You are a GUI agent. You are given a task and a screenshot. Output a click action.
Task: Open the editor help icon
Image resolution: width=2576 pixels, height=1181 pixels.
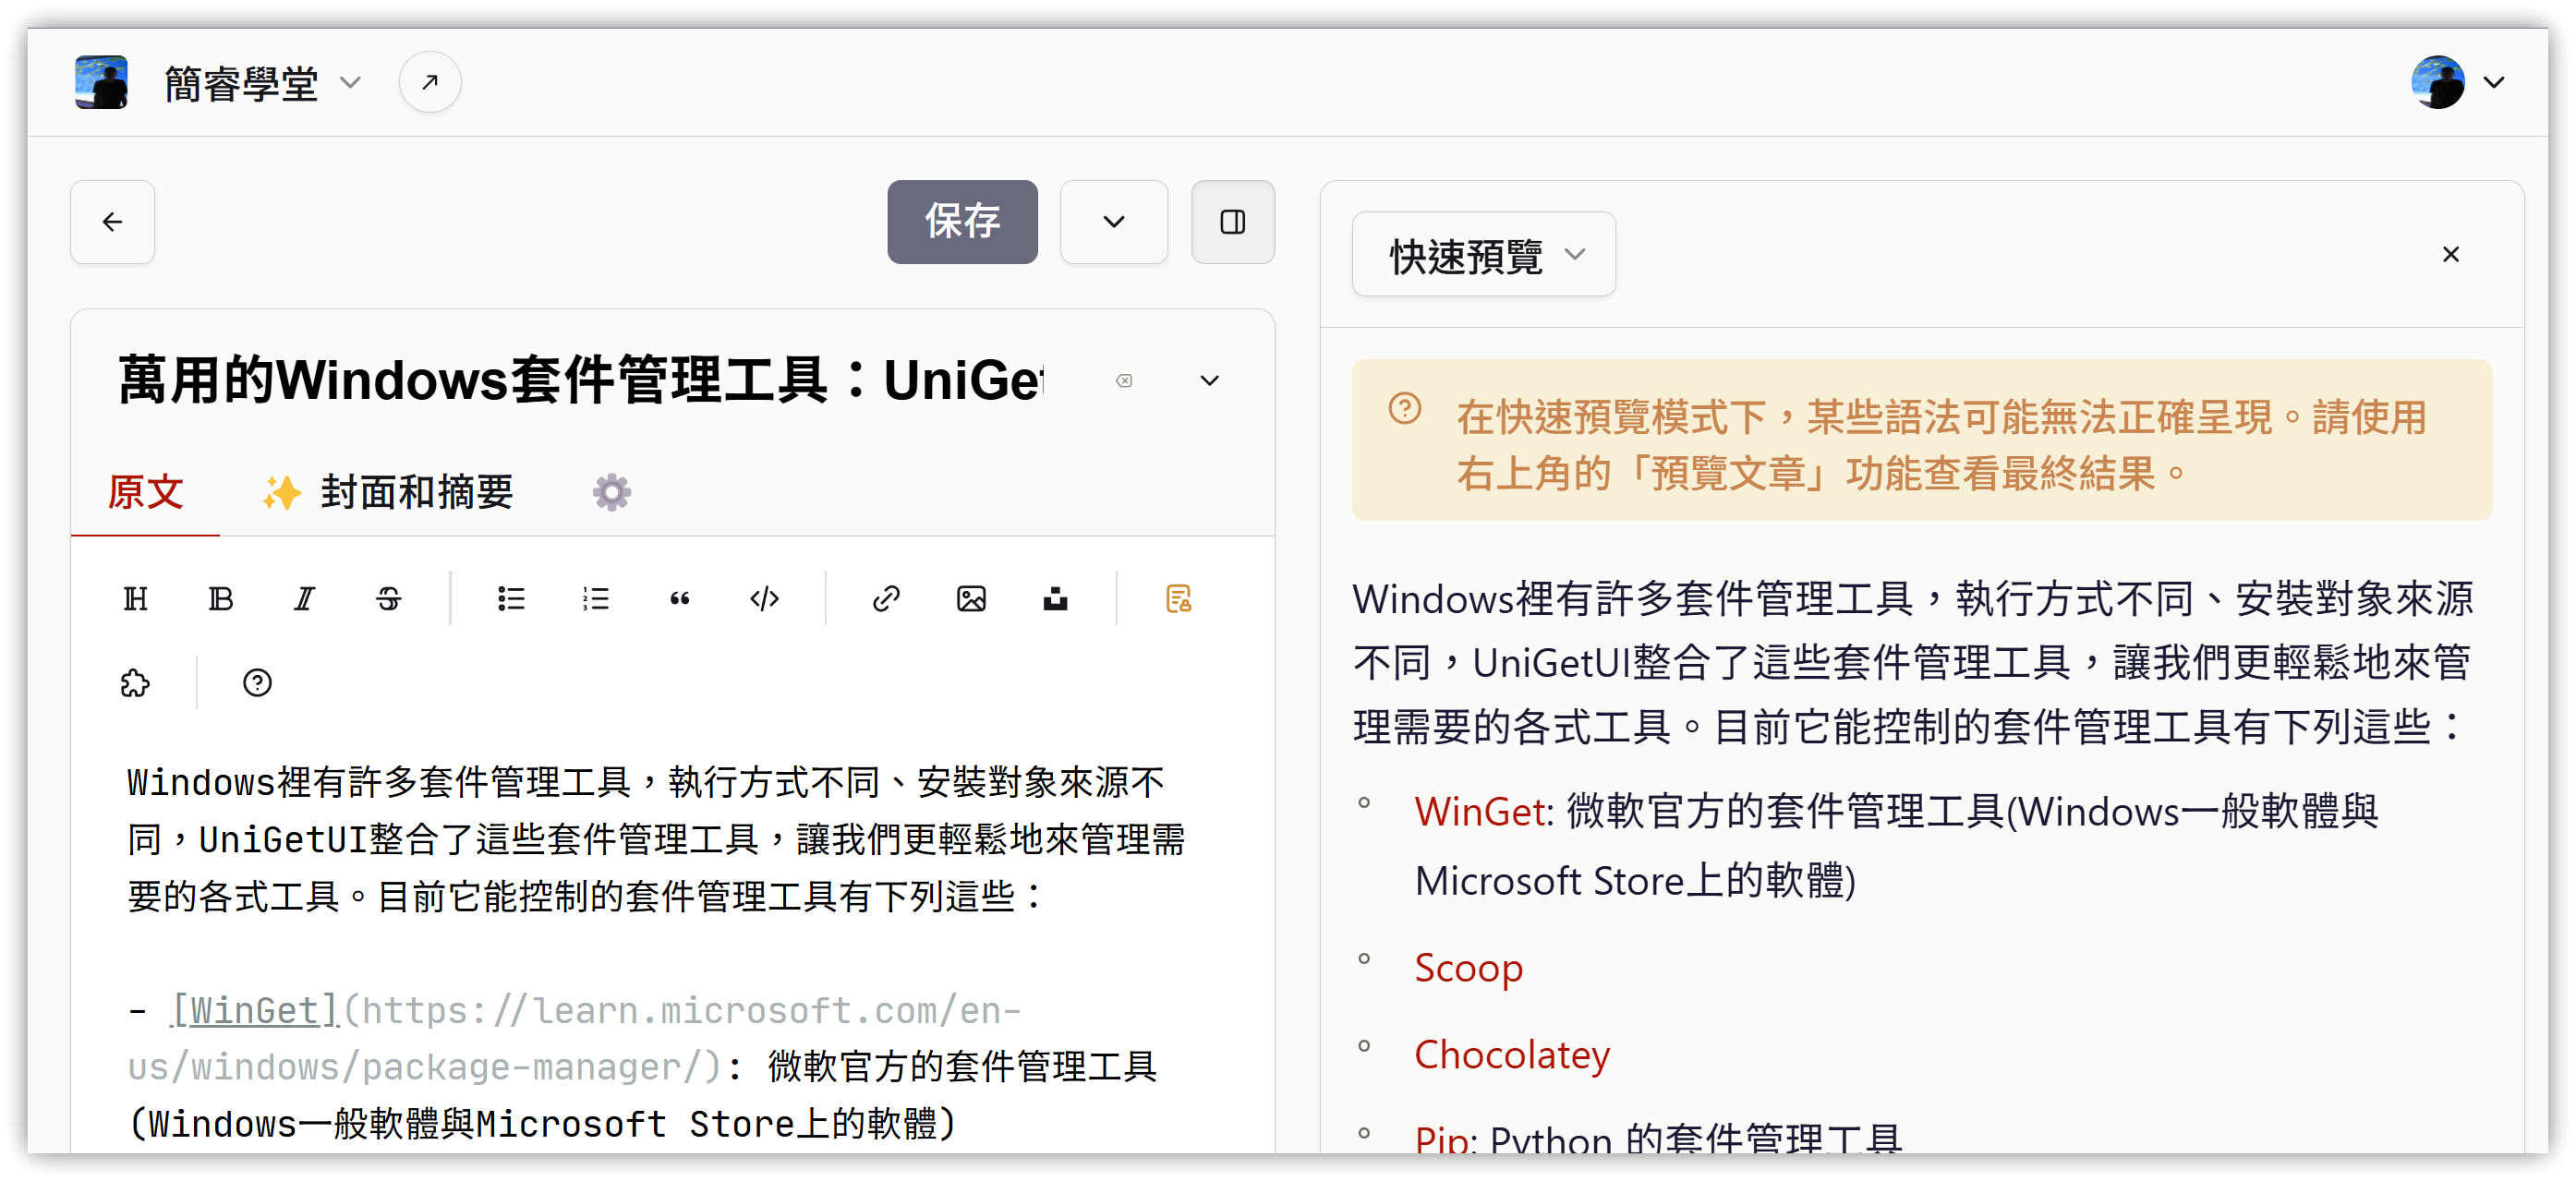(x=257, y=683)
